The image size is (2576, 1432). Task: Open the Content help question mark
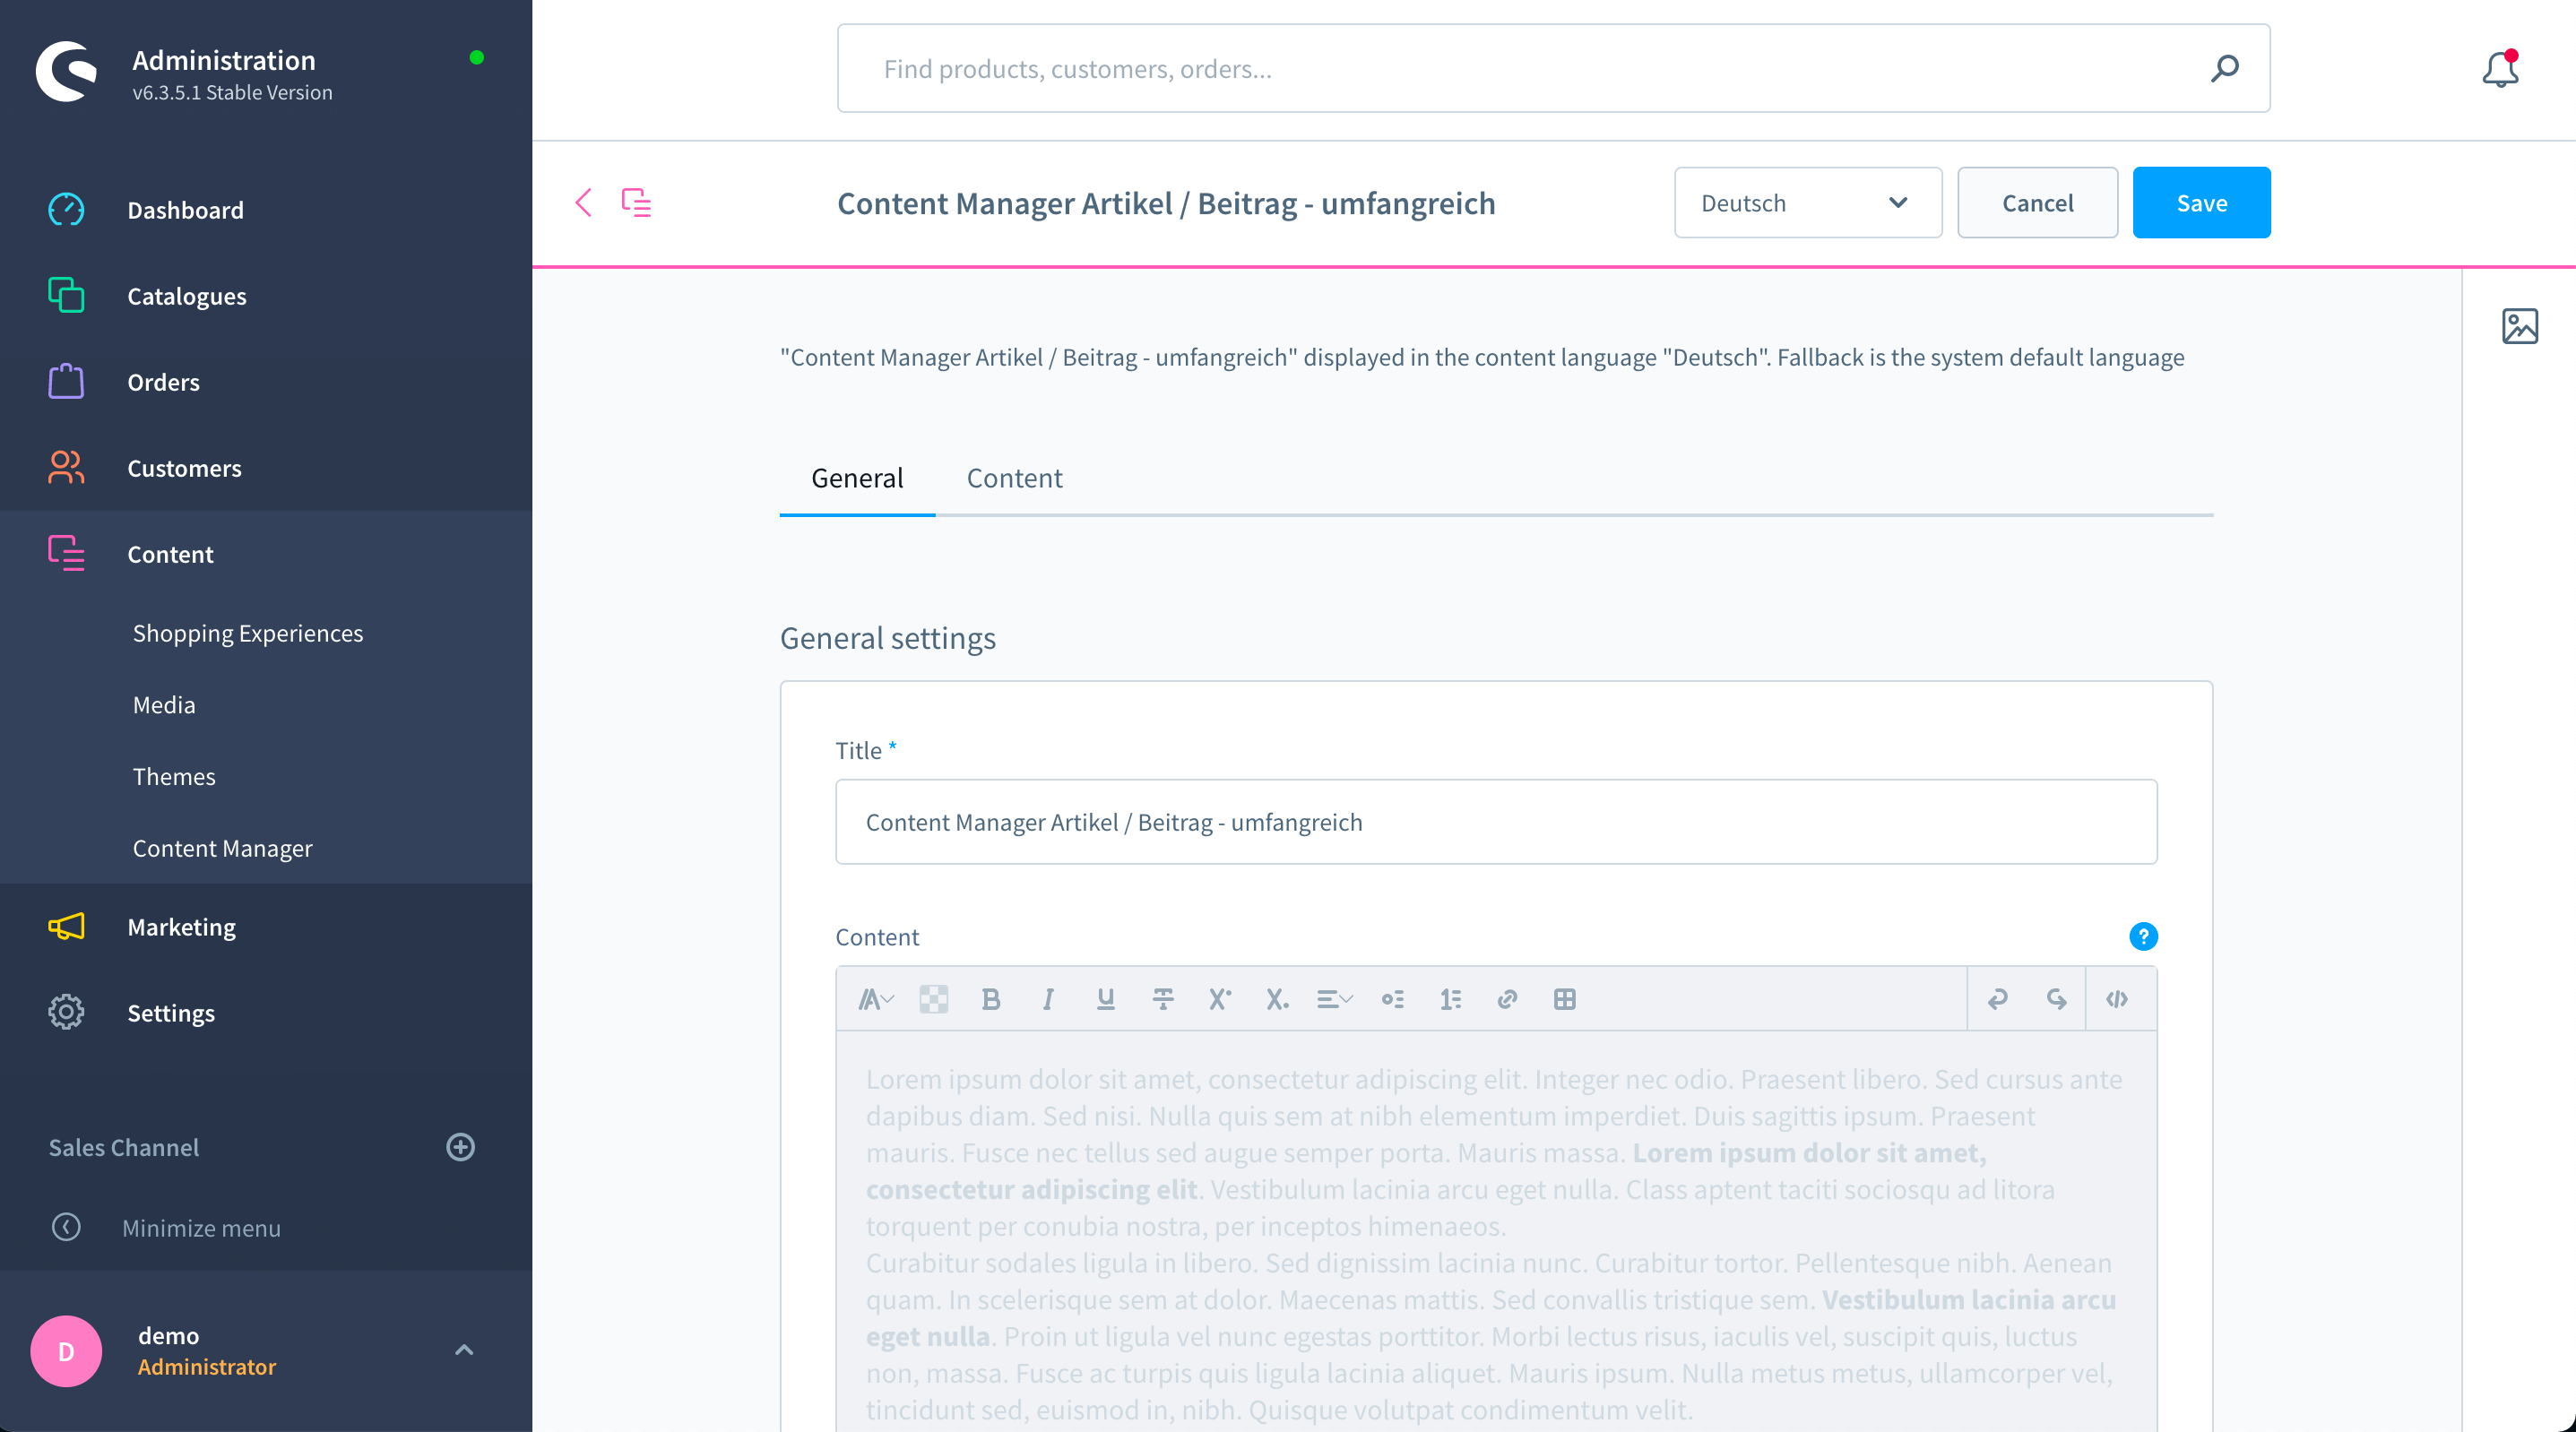click(x=2143, y=937)
